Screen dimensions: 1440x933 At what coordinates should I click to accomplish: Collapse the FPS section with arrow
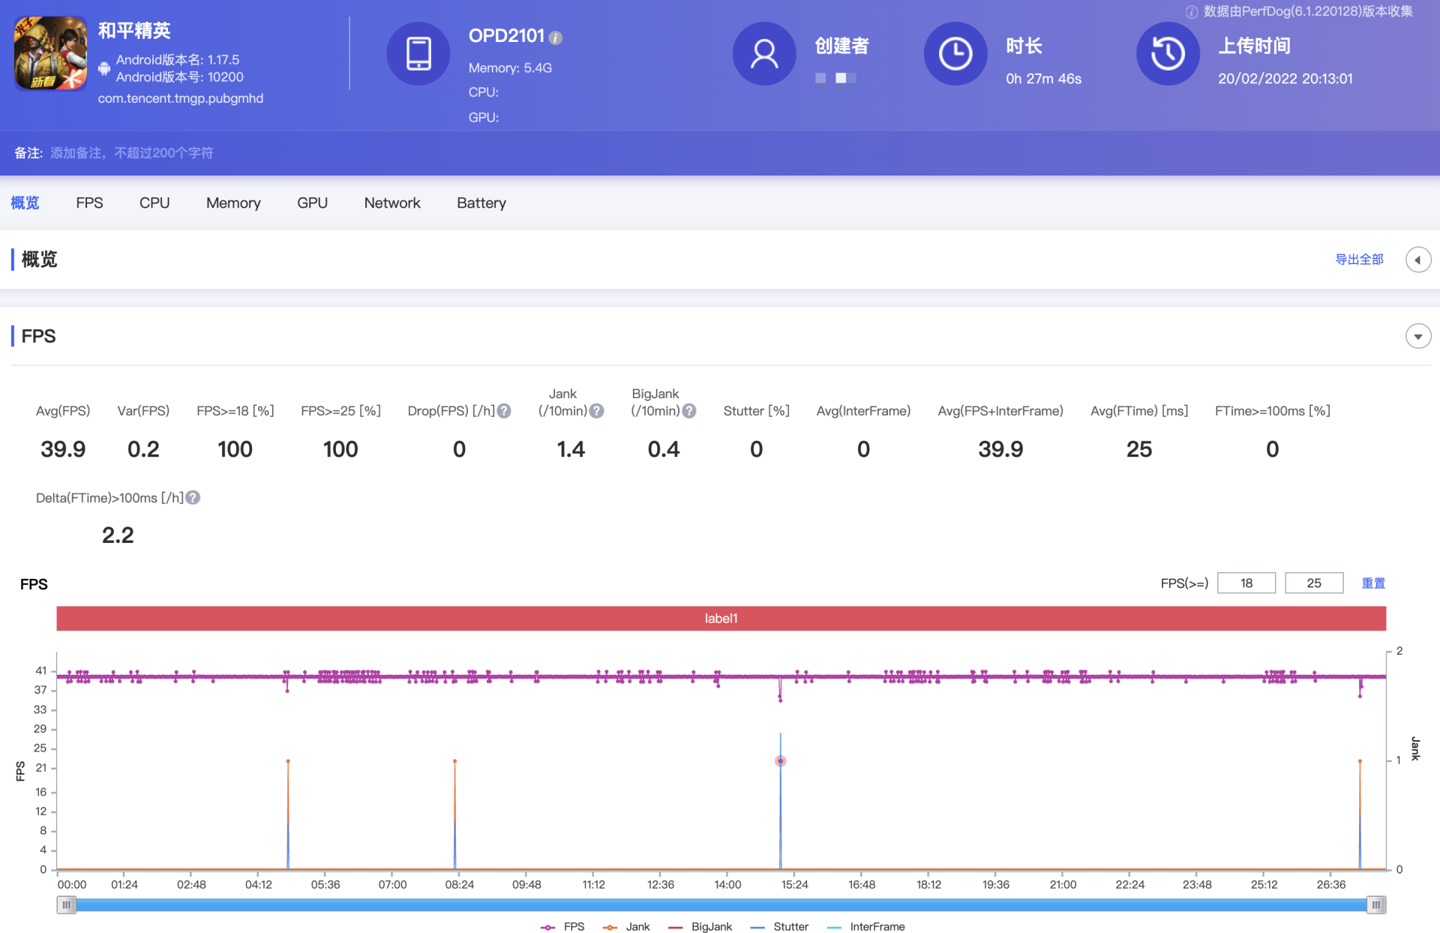[x=1417, y=337]
